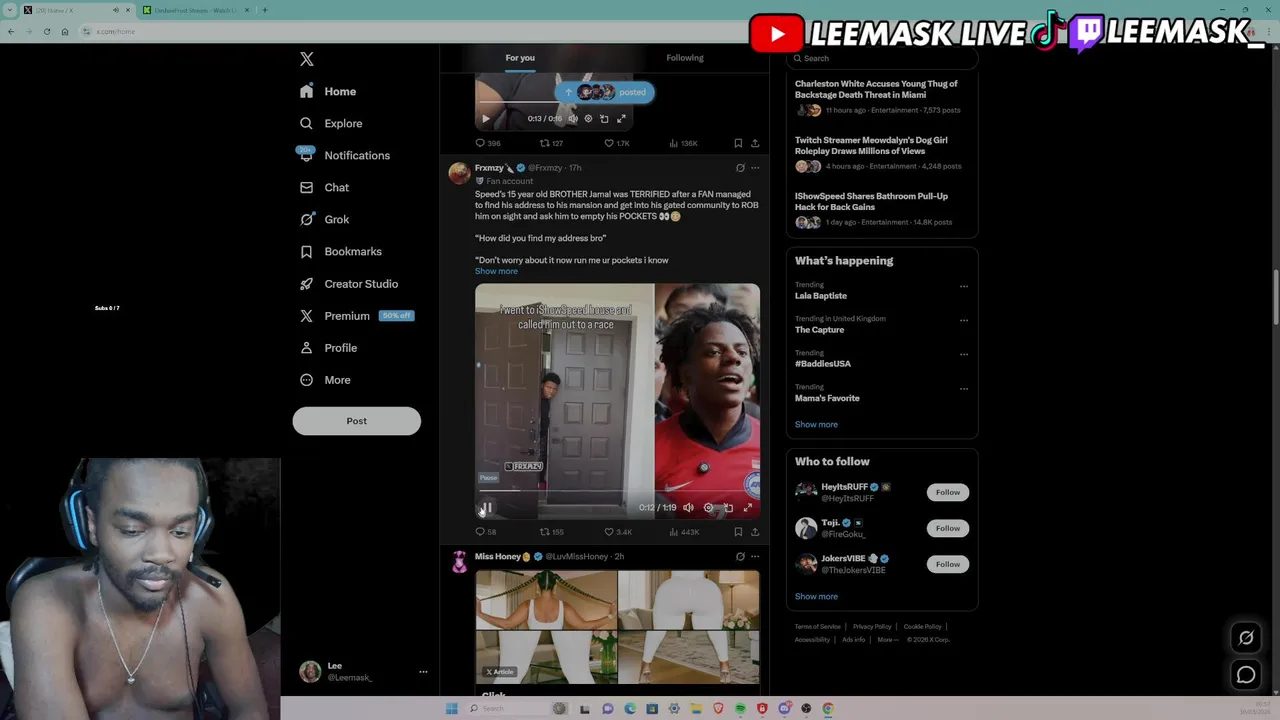
Task: Open Grok action on Frxmzy's post
Action: coord(740,168)
